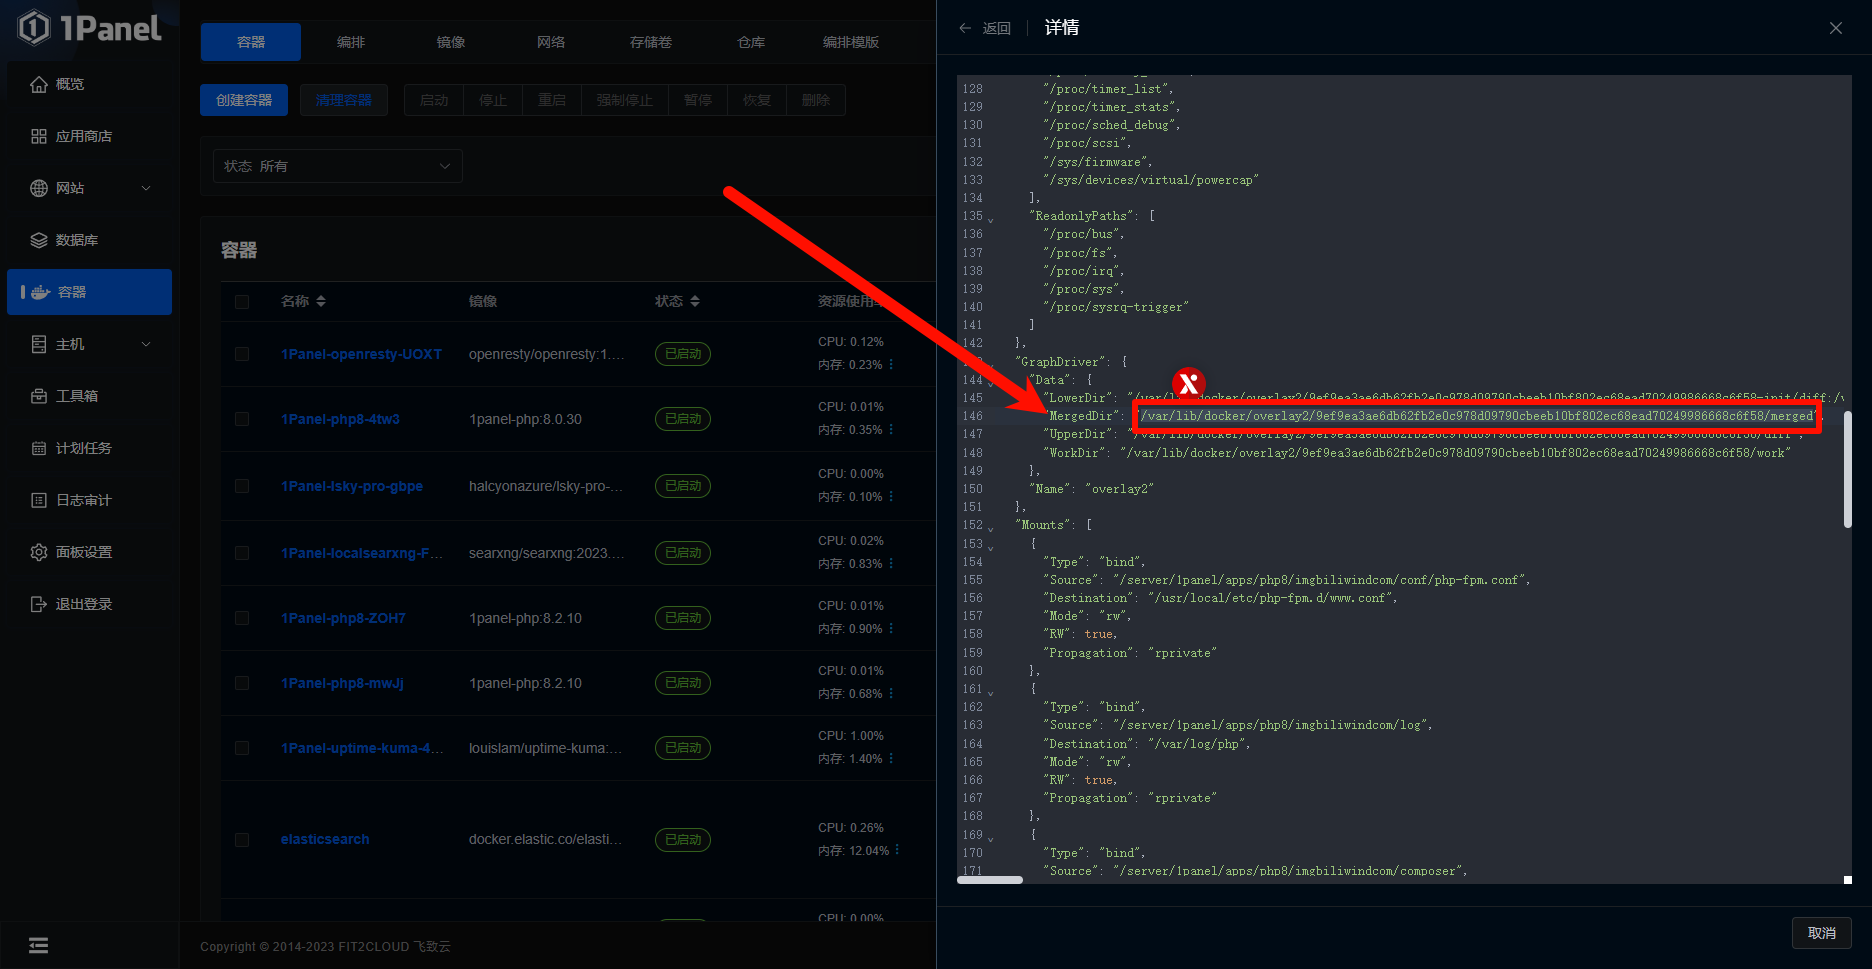The image size is (1872, 969).
Task: Click the 计划任务 calendar icon
Action: (x=39, y=448)
